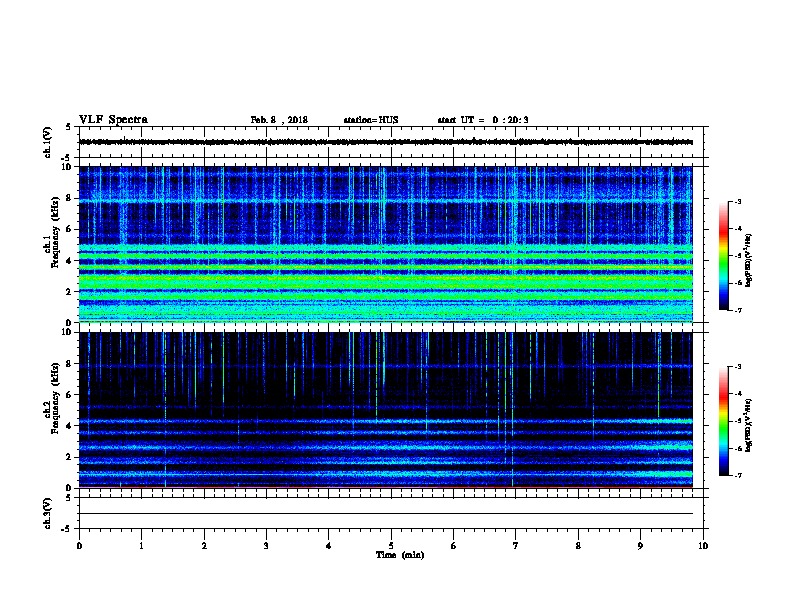Click the time axis tick label "8"
Viewport: 792px width, 612px height.
pos(578,546)
